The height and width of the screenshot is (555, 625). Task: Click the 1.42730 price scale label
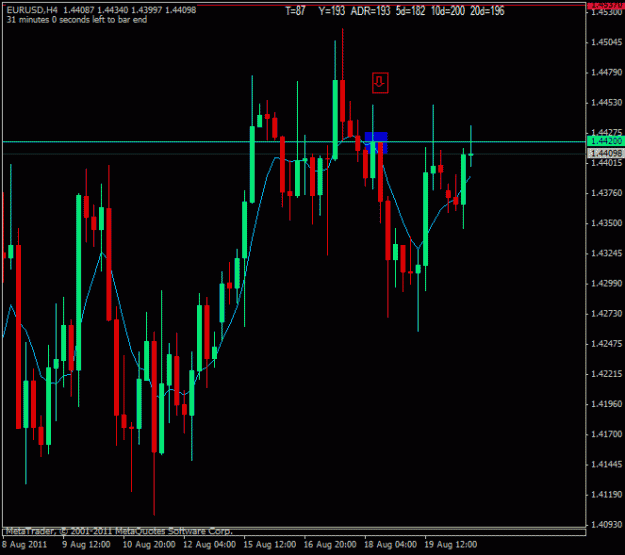606,313
